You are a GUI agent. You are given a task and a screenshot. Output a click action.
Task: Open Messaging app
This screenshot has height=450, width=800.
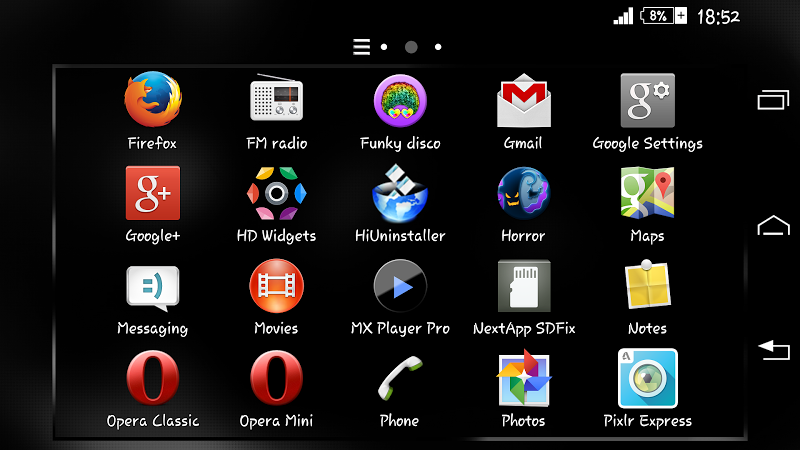tap(153, 288)
